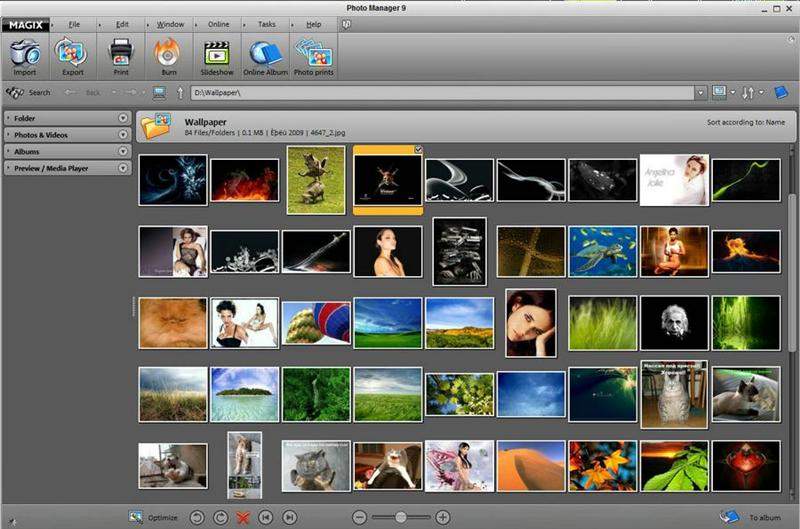
Task: Click the D:\Wallpaper\ path field
Action: click(x=443, y=93)
